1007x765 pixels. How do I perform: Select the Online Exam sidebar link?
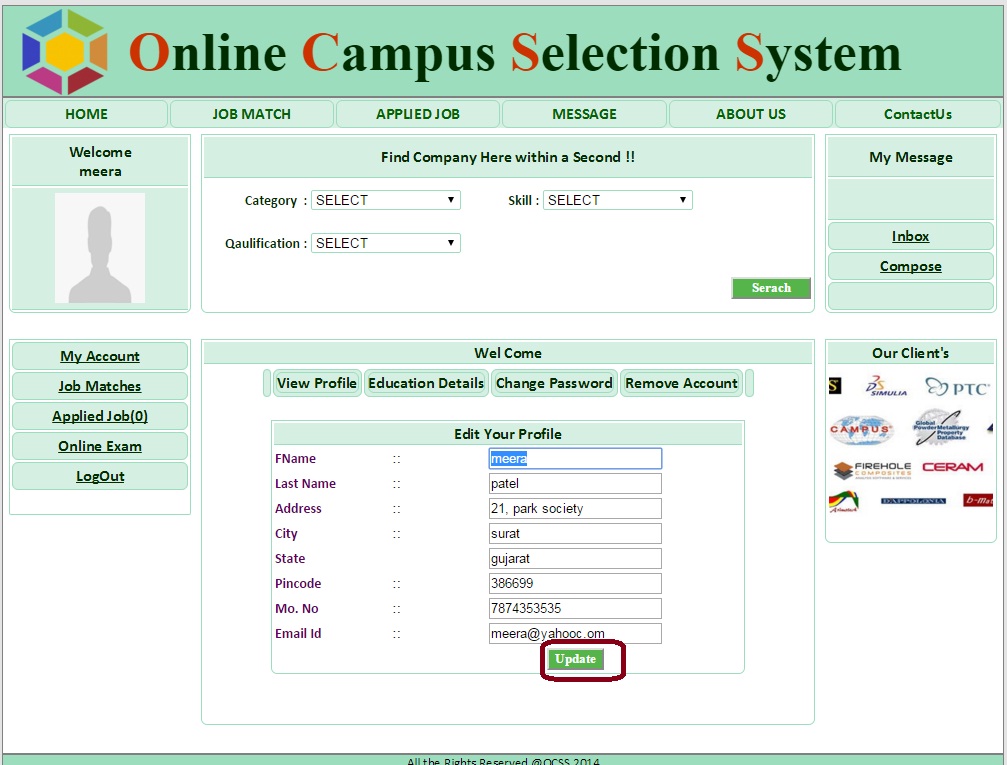[100, 446]
